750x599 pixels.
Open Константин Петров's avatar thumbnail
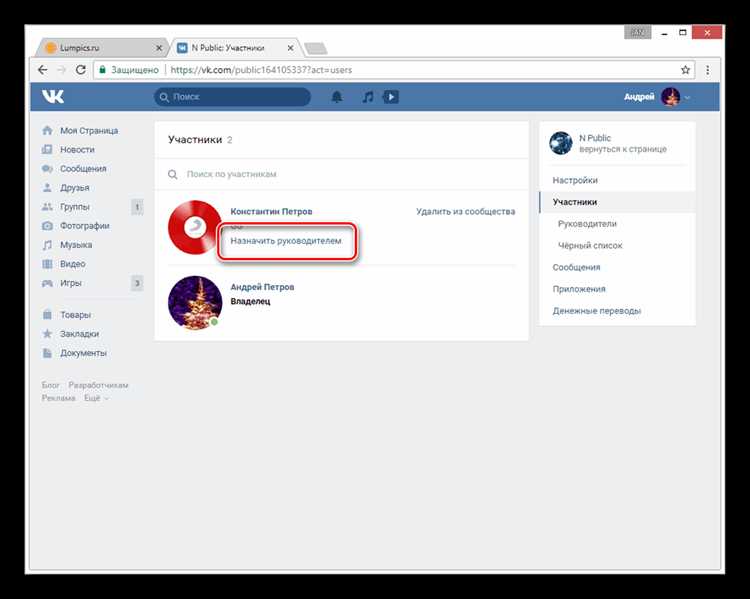tap(195, 227)
